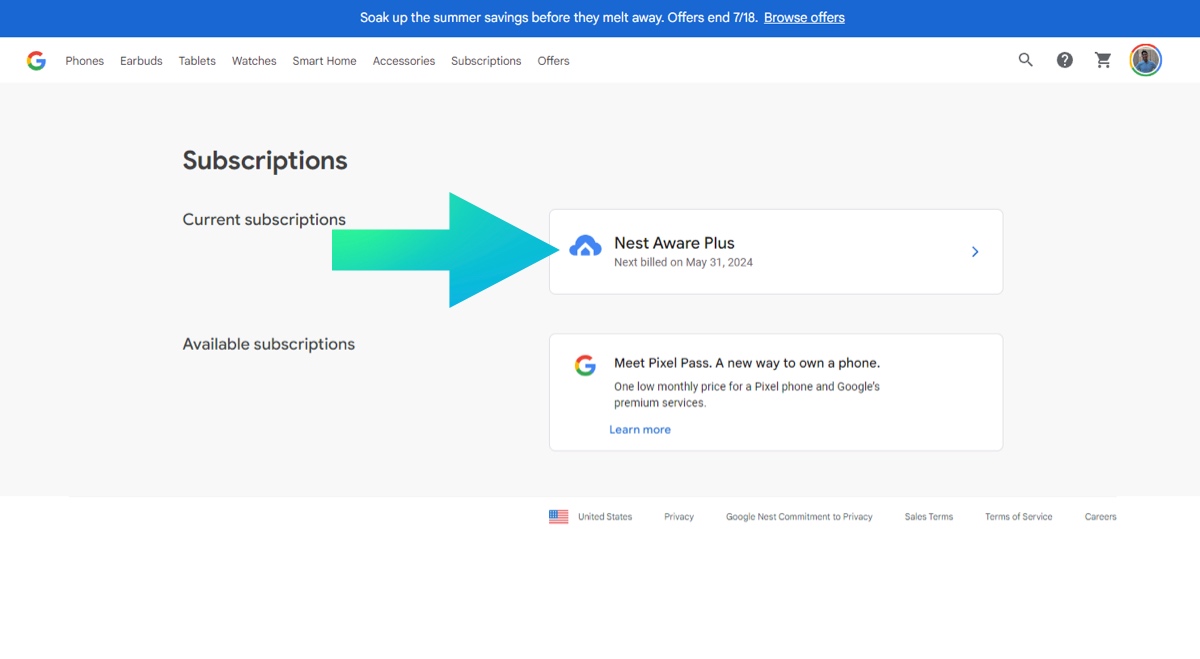Click the Nest Aware cloud home icon
The width and height of the screenshot is (1200, 659).
pyautogui.click(x=585, y=246)
